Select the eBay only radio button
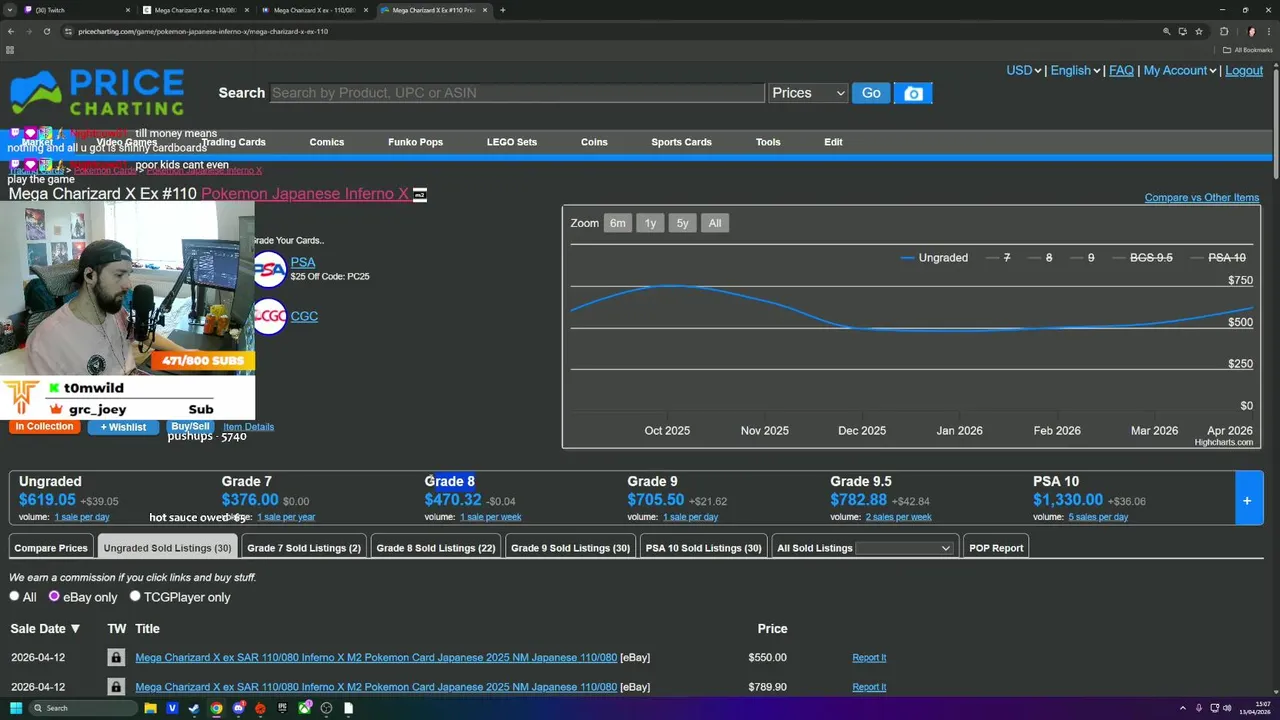Viewport: 1280px width, 720px height. (55, 596)
